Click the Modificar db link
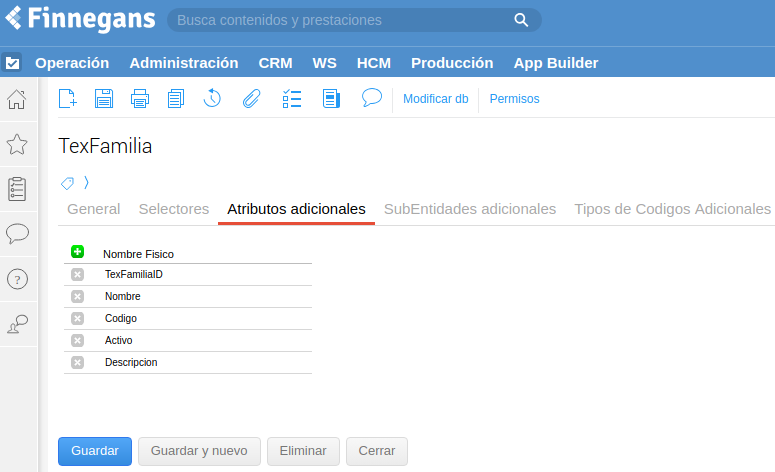The width and height of the screenshot is (775, 472). (436, 99)
